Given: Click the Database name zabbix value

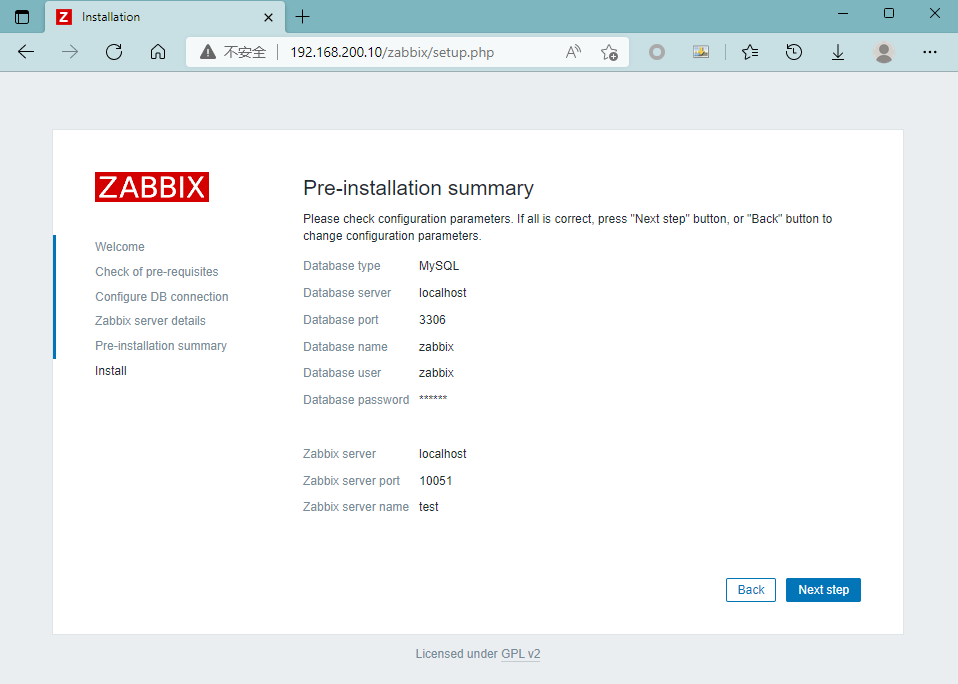Looking at the screenshot, I should coord(436,346).
